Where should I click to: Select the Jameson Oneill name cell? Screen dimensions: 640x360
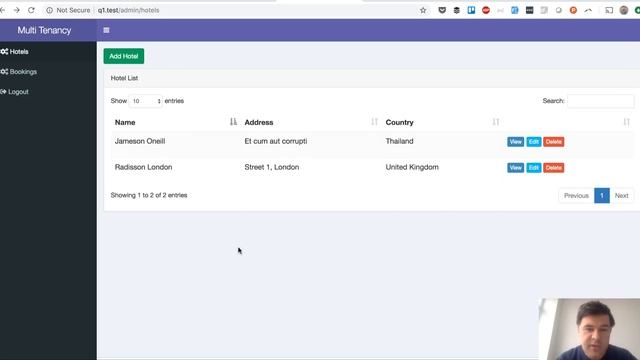140,141
